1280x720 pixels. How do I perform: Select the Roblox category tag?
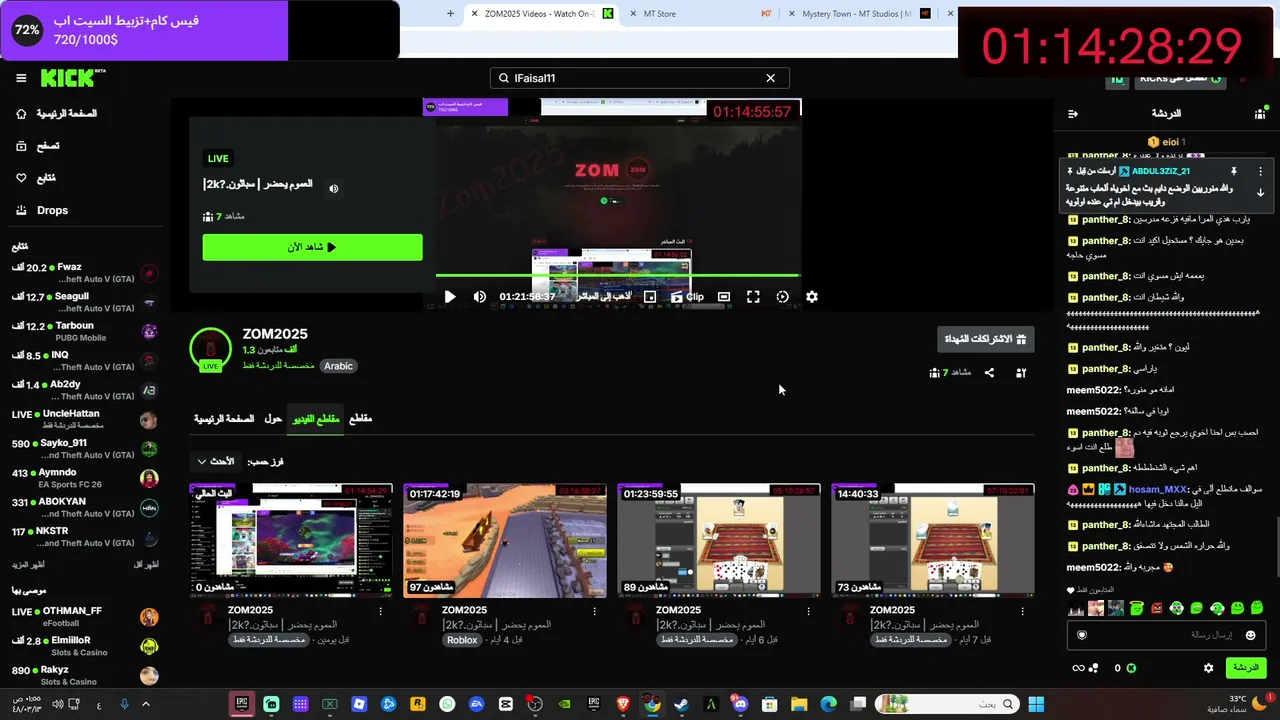coord(462,640)
